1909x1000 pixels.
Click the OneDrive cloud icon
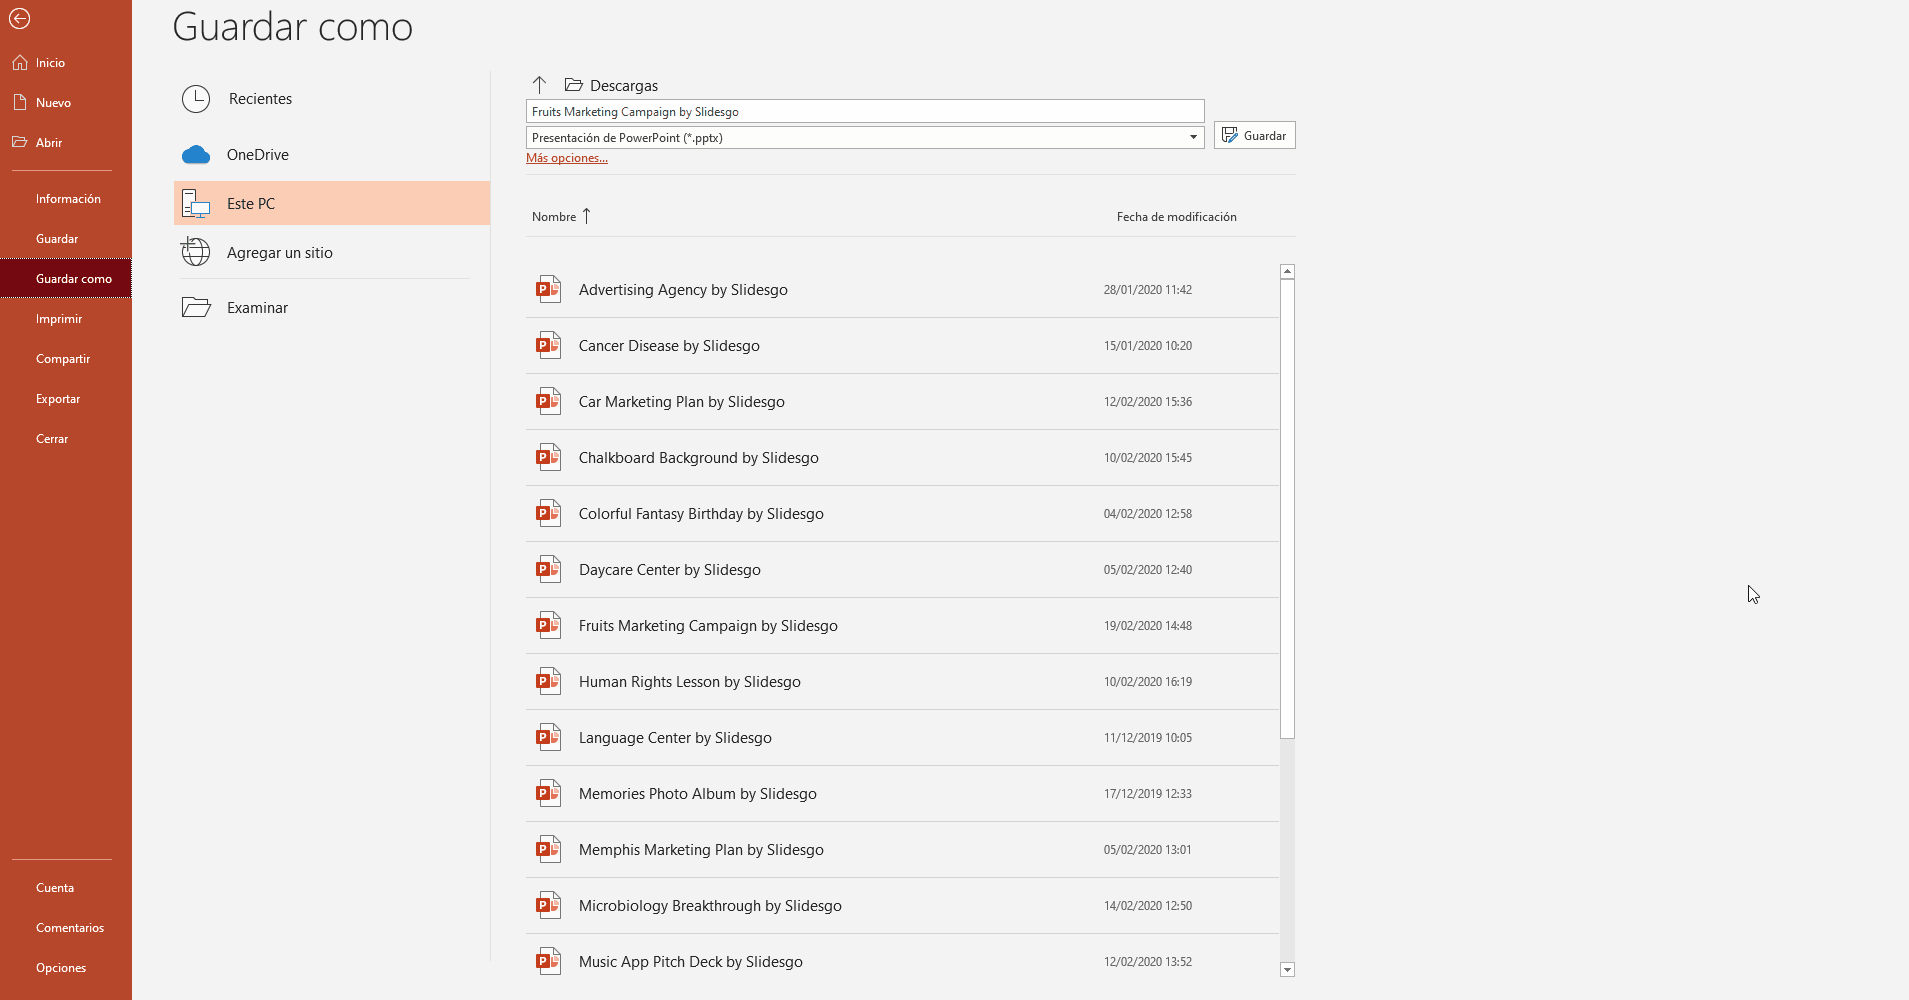(196, 155)
